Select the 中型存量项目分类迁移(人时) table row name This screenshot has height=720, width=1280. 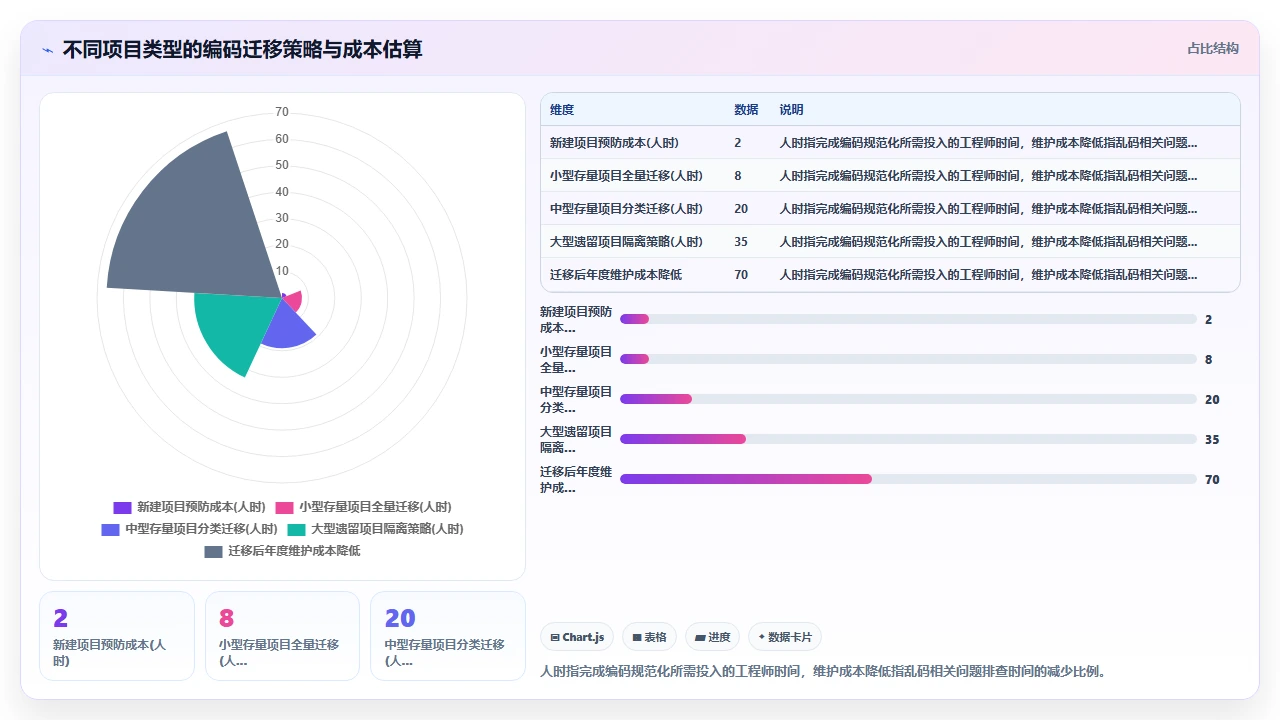tap(626, 209)
